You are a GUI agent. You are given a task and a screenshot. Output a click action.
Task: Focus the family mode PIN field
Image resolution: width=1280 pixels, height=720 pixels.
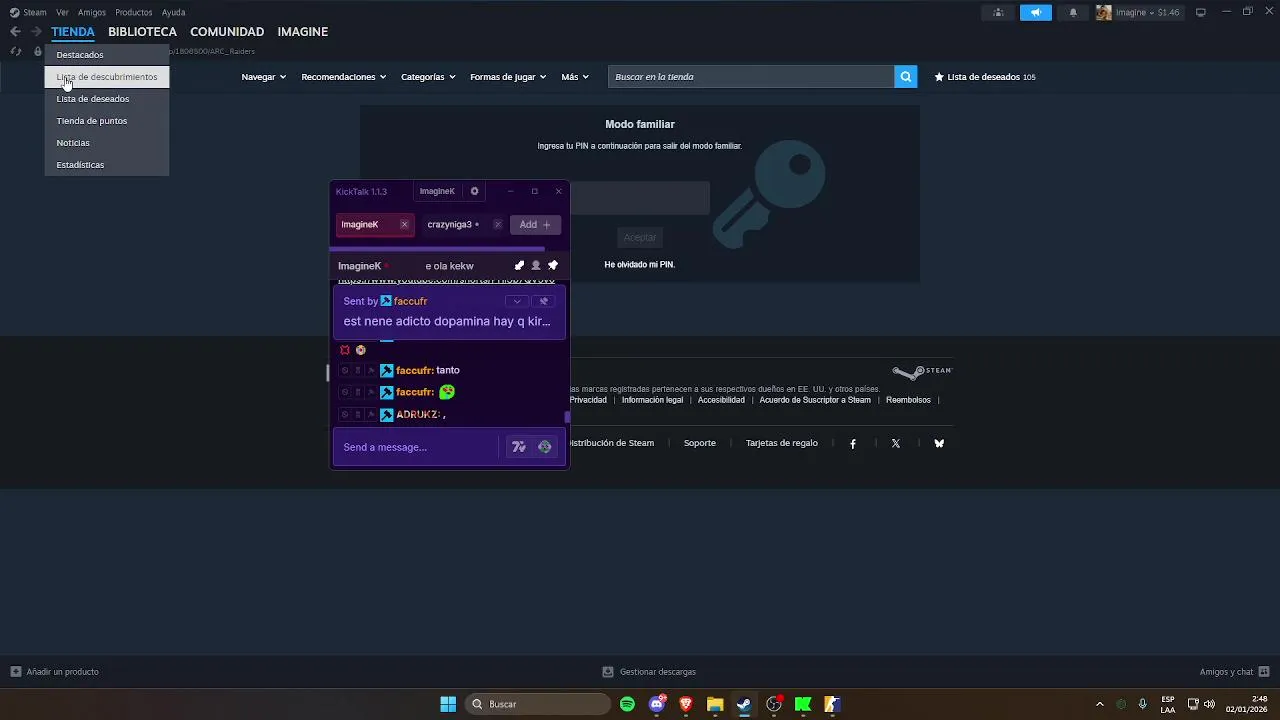tap(640, 198)
